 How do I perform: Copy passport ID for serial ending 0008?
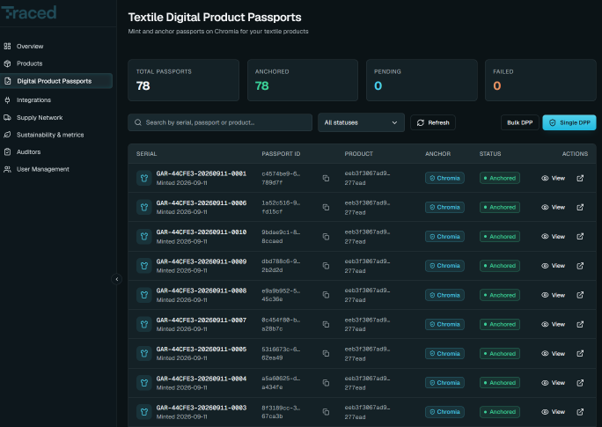(x=326, y=295)
